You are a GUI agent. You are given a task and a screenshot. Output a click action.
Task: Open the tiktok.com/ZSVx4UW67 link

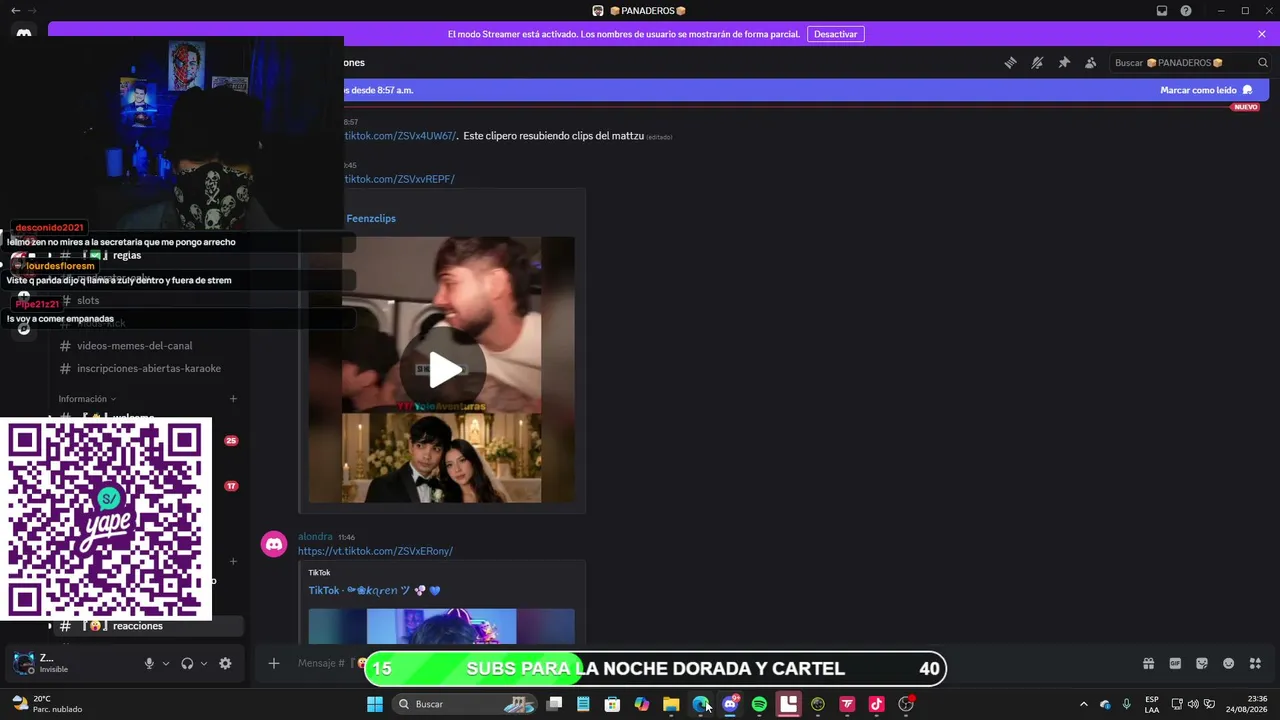(400, 135)
